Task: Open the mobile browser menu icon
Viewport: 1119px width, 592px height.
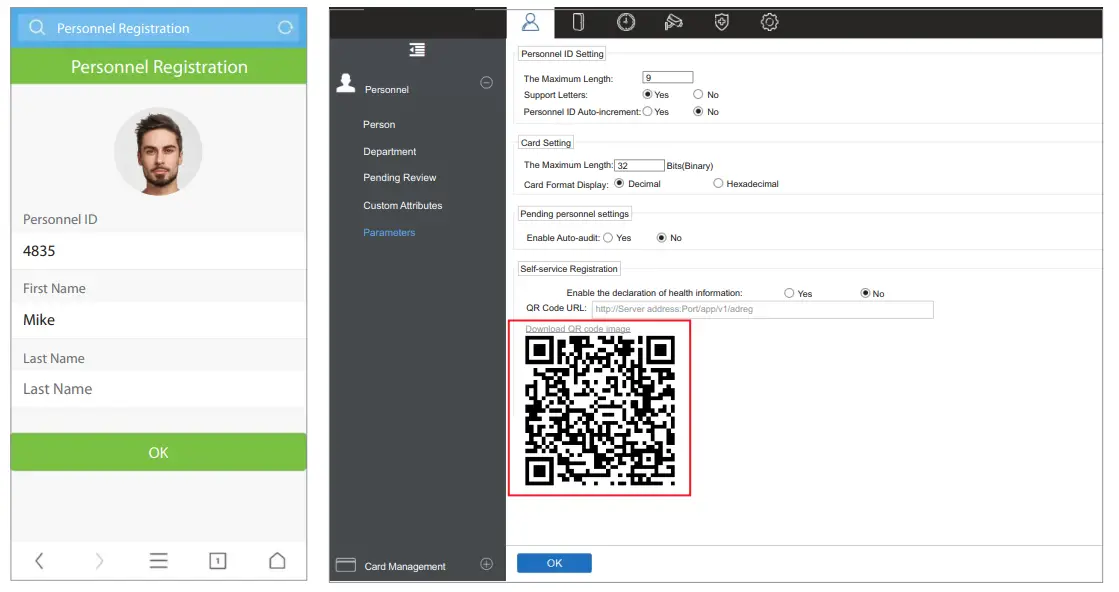Action: [158, 561]
